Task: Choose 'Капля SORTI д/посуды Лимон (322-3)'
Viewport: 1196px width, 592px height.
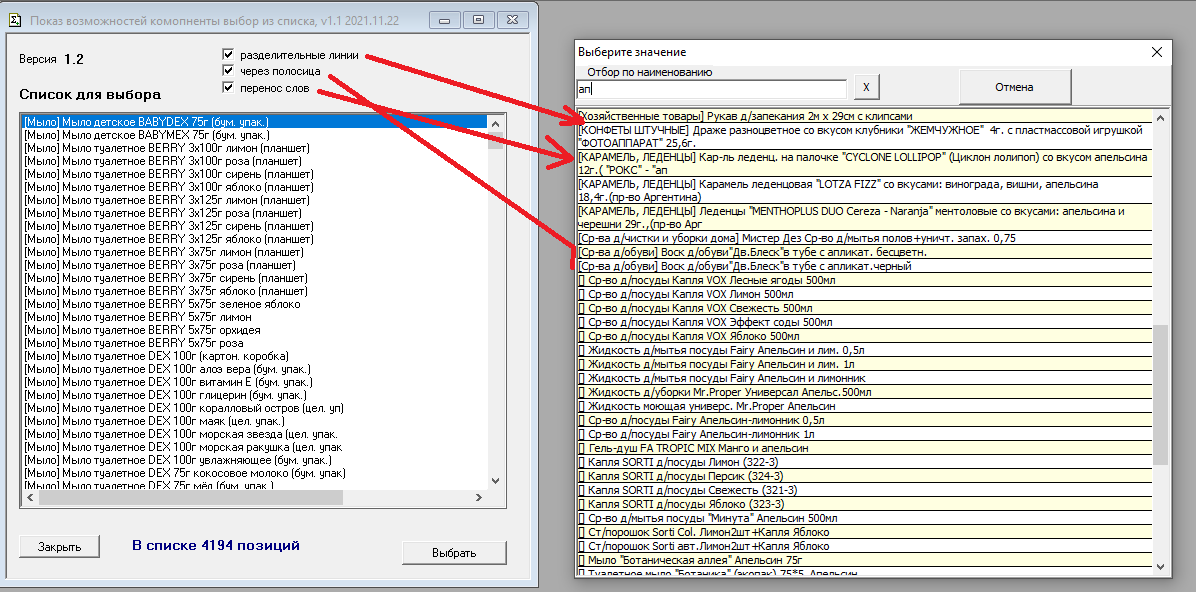Action: 864,462
